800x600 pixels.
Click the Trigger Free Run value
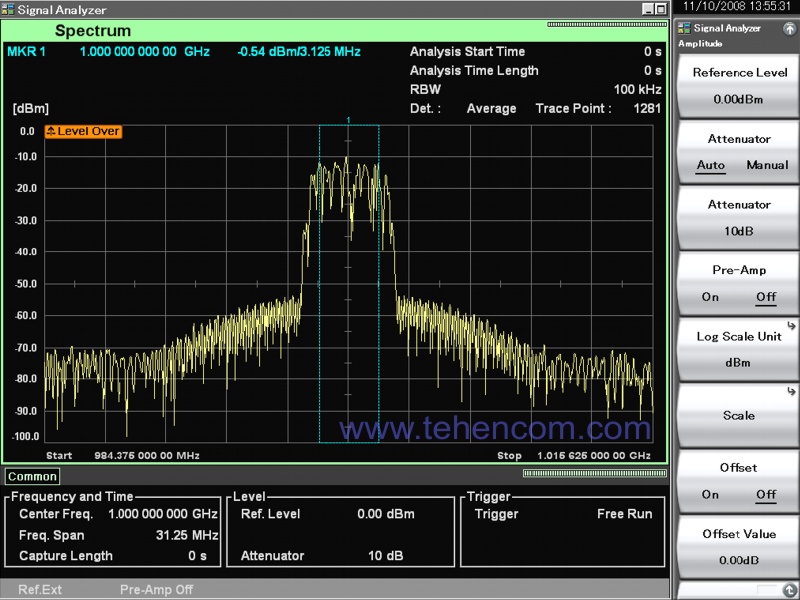pos(624,514)
